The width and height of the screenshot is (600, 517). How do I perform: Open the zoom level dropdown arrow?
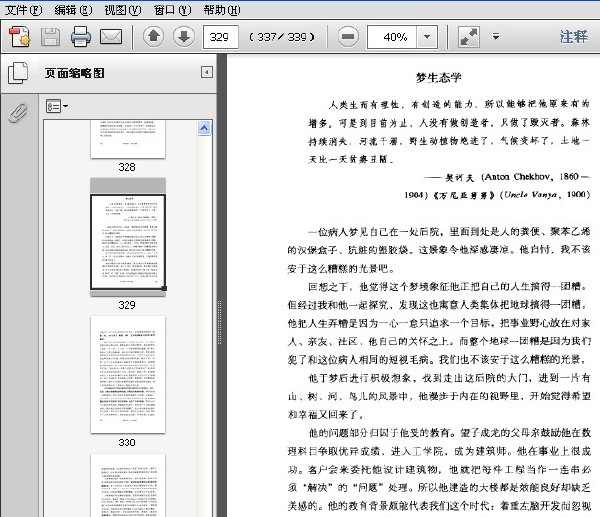click(427, 37)
